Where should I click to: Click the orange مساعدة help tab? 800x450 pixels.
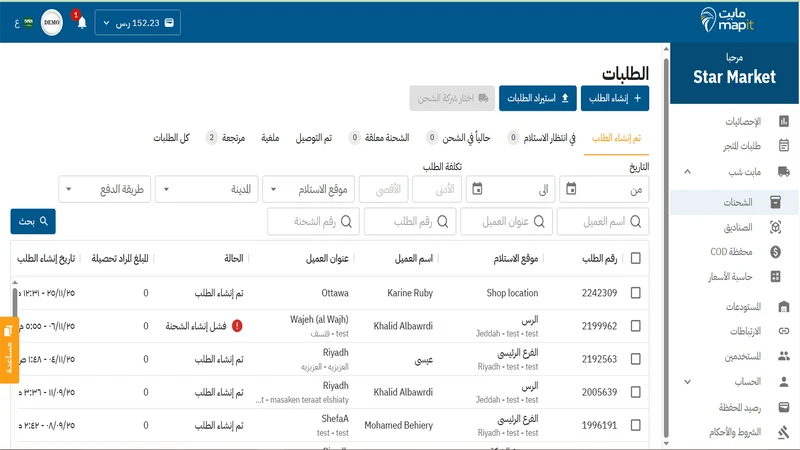pyautogui.click(x=9, y=350)
